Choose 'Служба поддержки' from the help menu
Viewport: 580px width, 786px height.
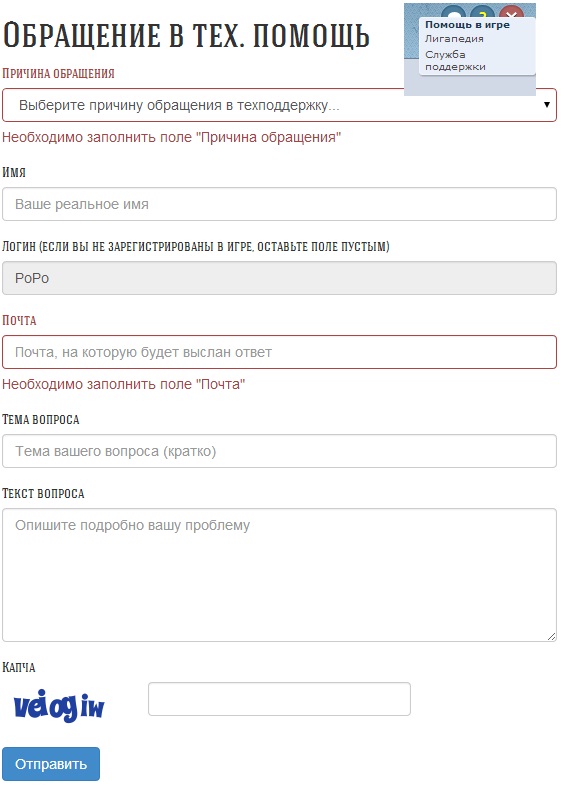[455, 60]
